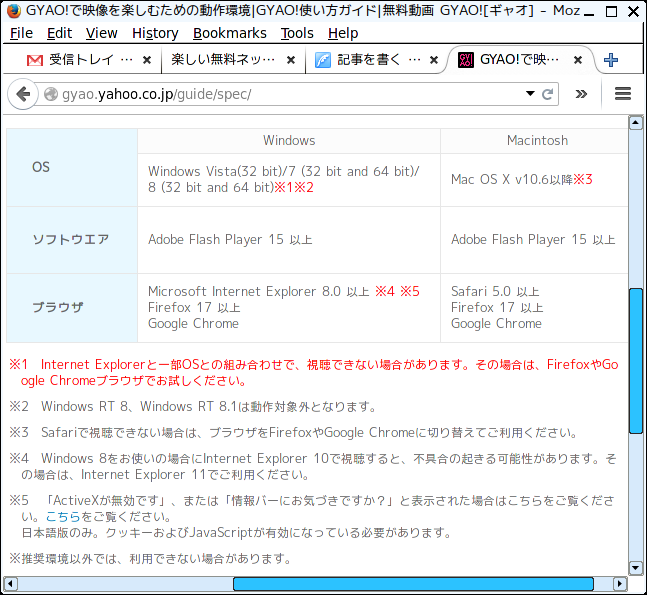Click the horizontal scrollbar right arrow
The height and width of the screenshot is (595, 647).
[x=619, y=584]
